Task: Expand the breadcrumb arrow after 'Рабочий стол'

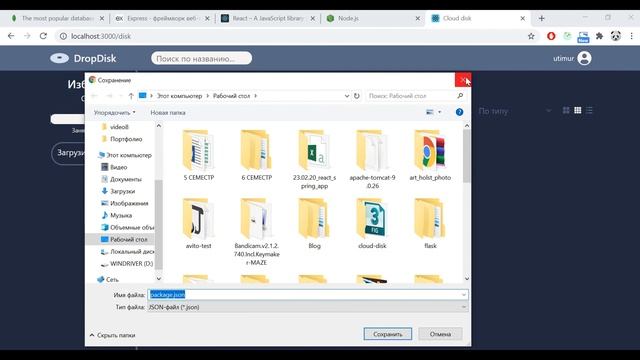Action: (x=256, y=96)
